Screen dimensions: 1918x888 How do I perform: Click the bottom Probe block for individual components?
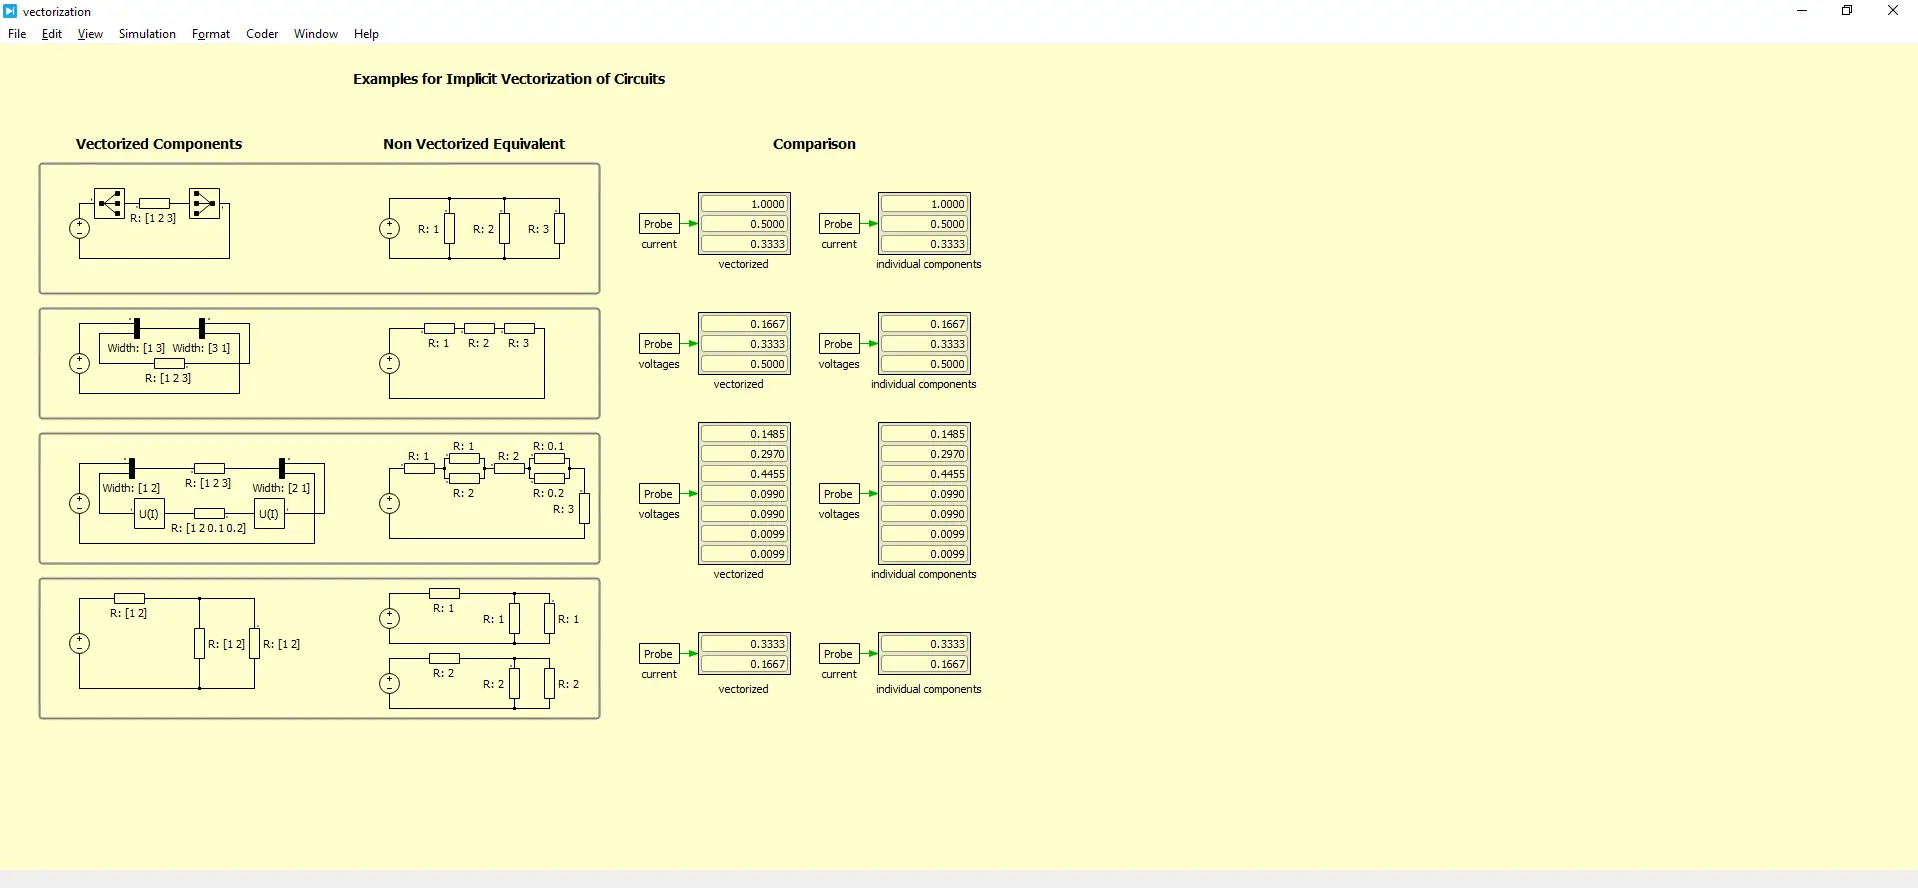click(x=839, y=654)
